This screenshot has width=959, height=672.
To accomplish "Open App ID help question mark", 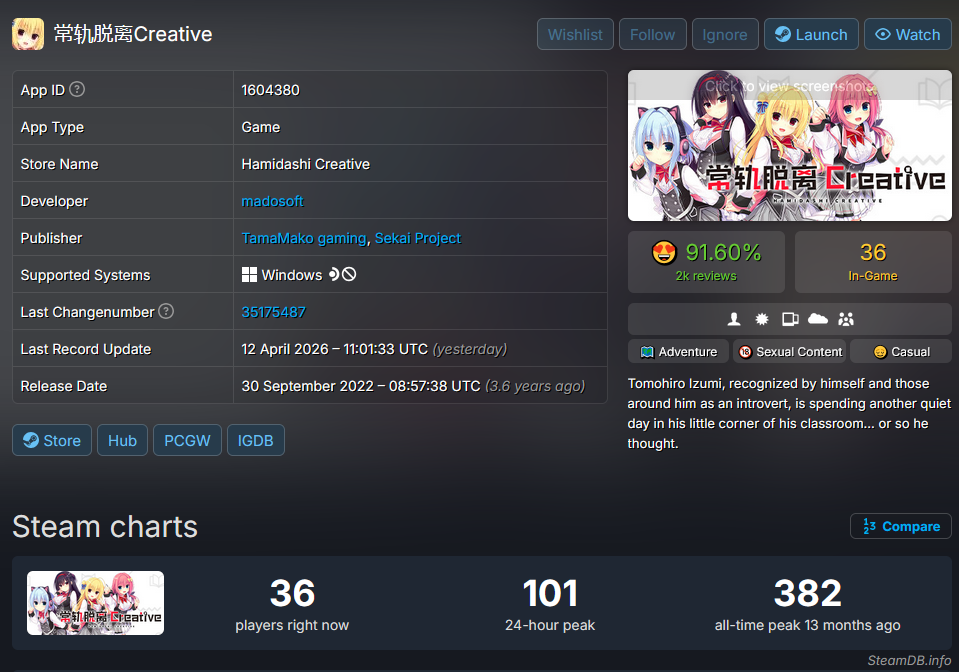I will click(77, 89).
